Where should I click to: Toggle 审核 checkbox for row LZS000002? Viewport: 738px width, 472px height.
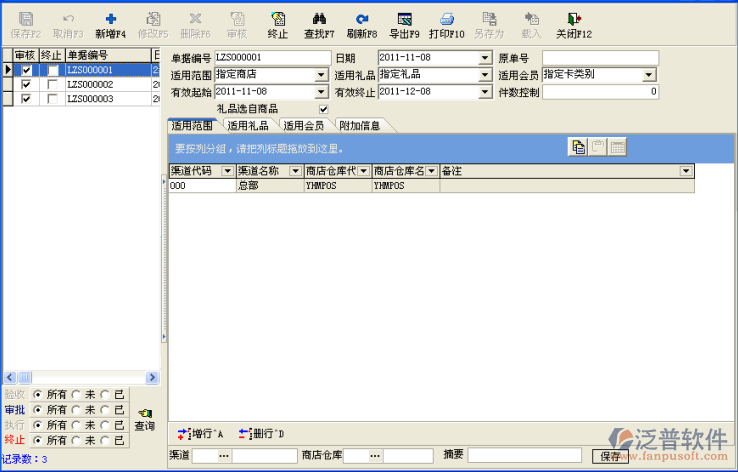(26, 85)
